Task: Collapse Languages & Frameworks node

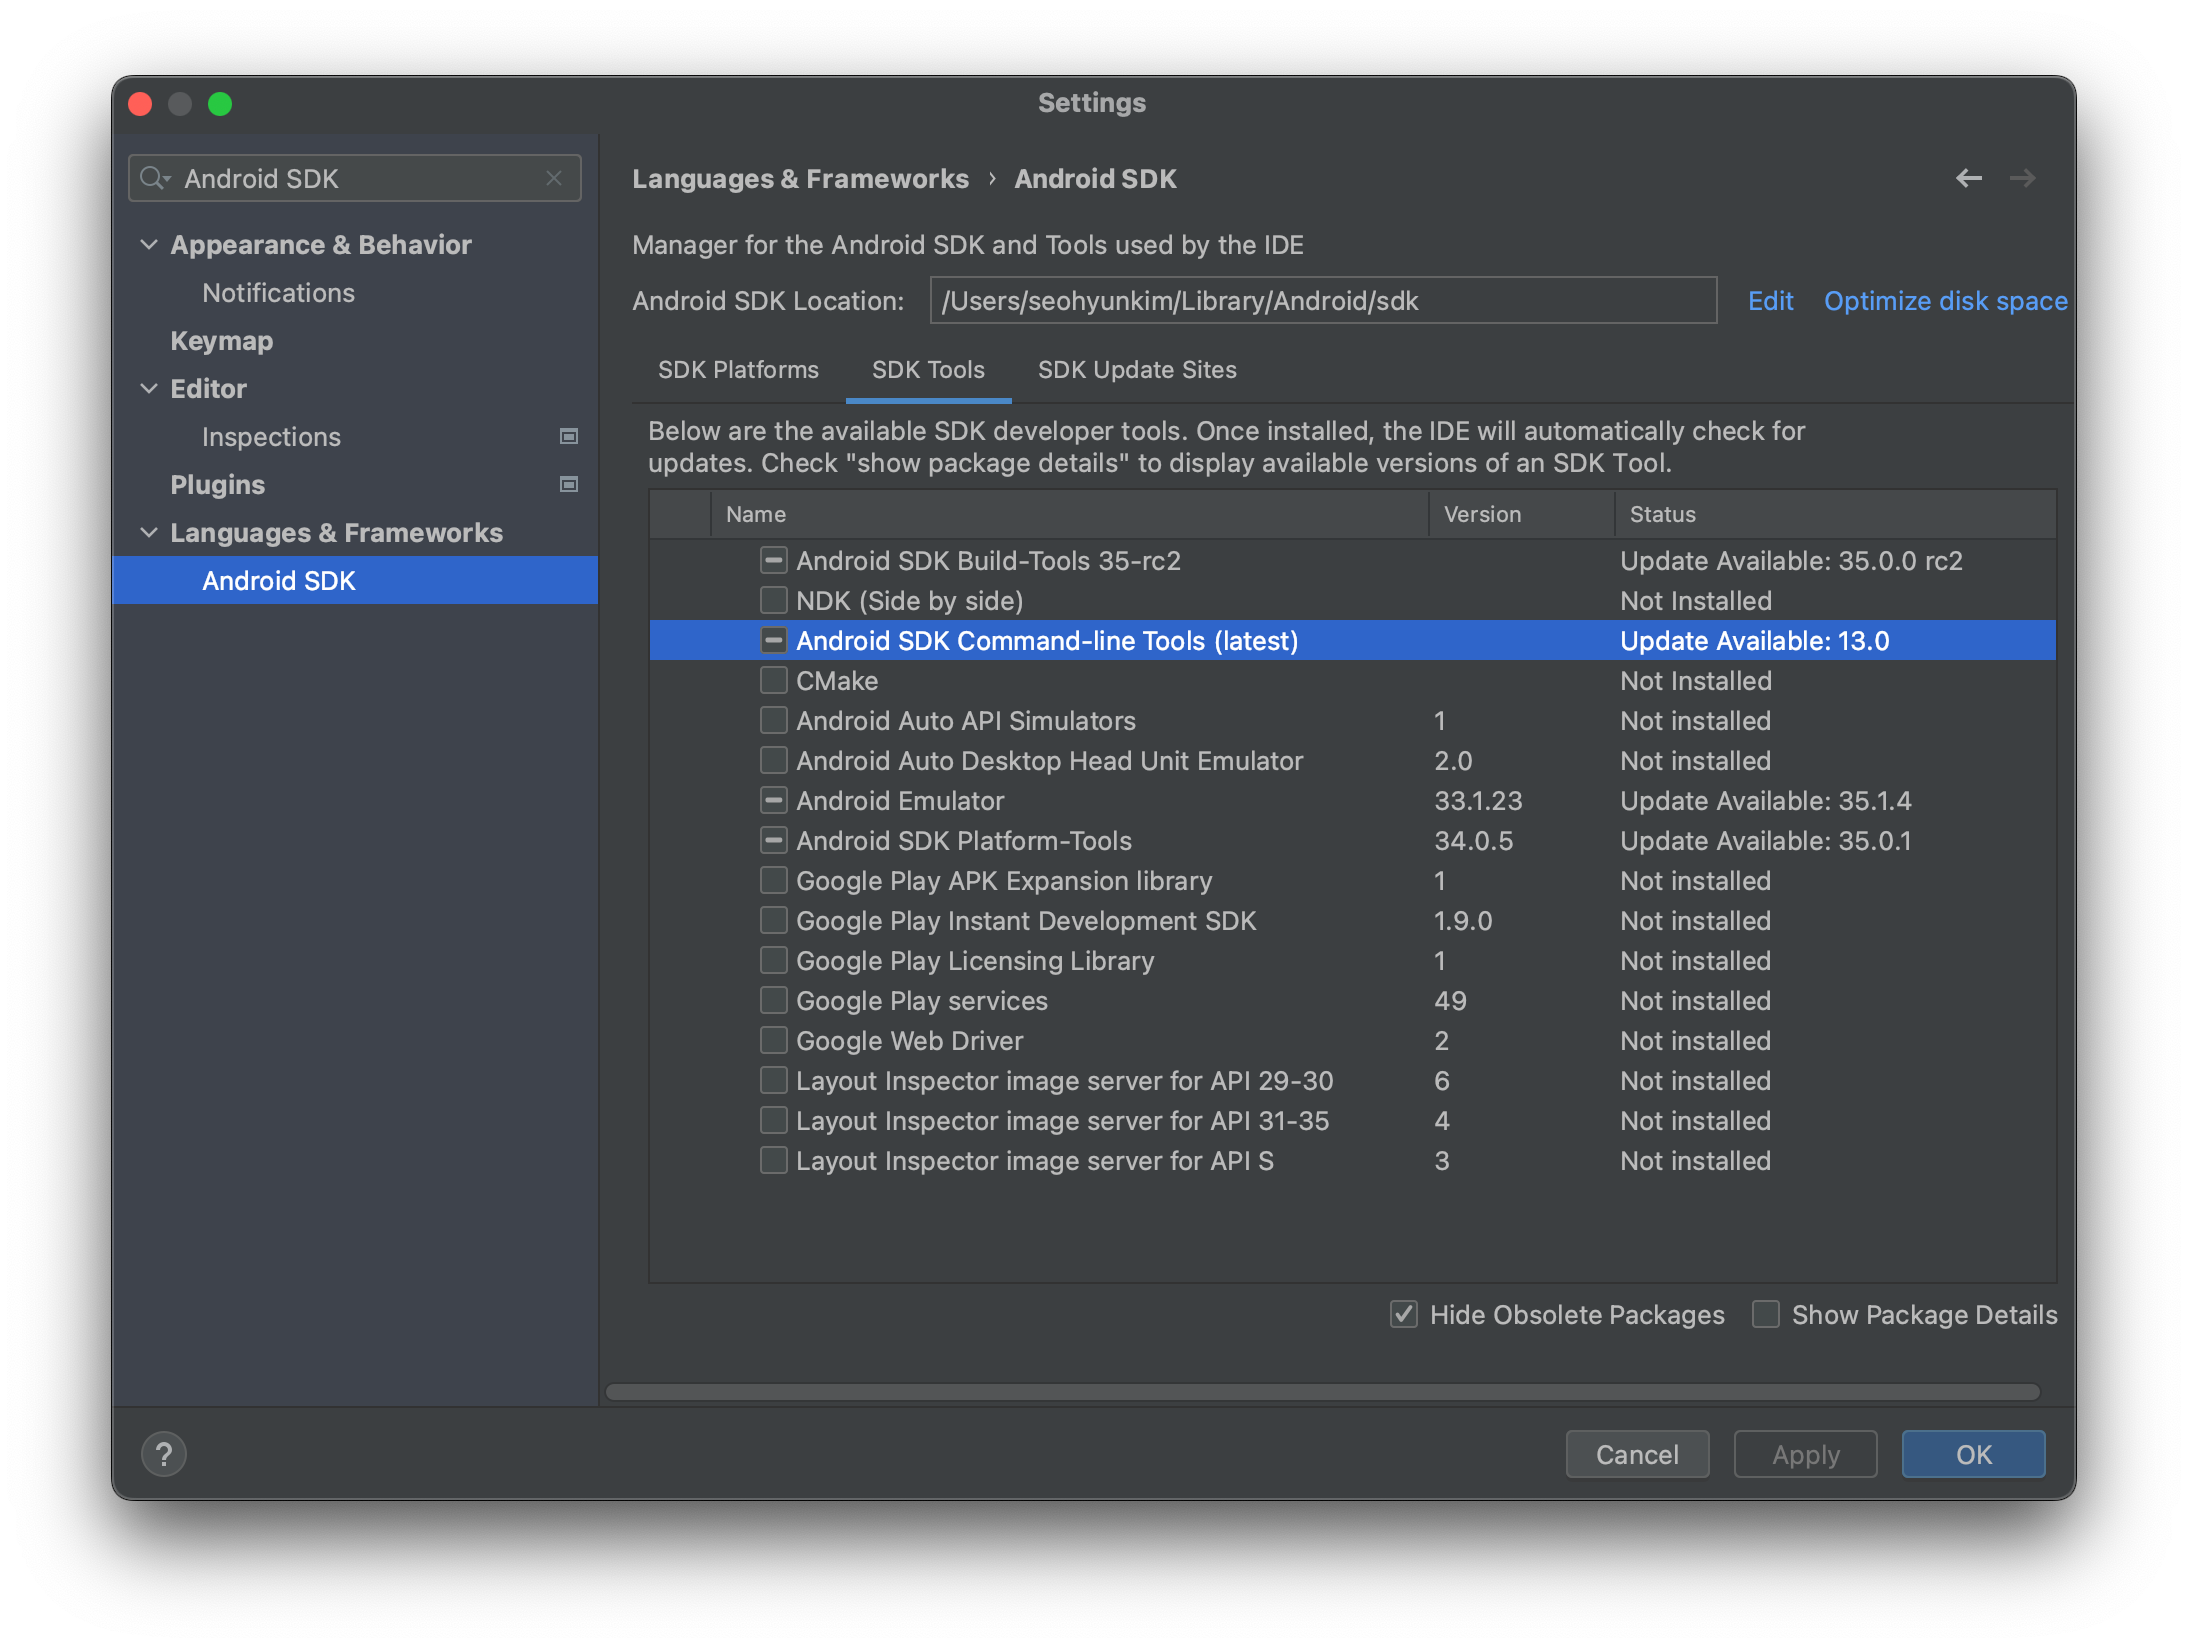Action: (x=149, y=532)
